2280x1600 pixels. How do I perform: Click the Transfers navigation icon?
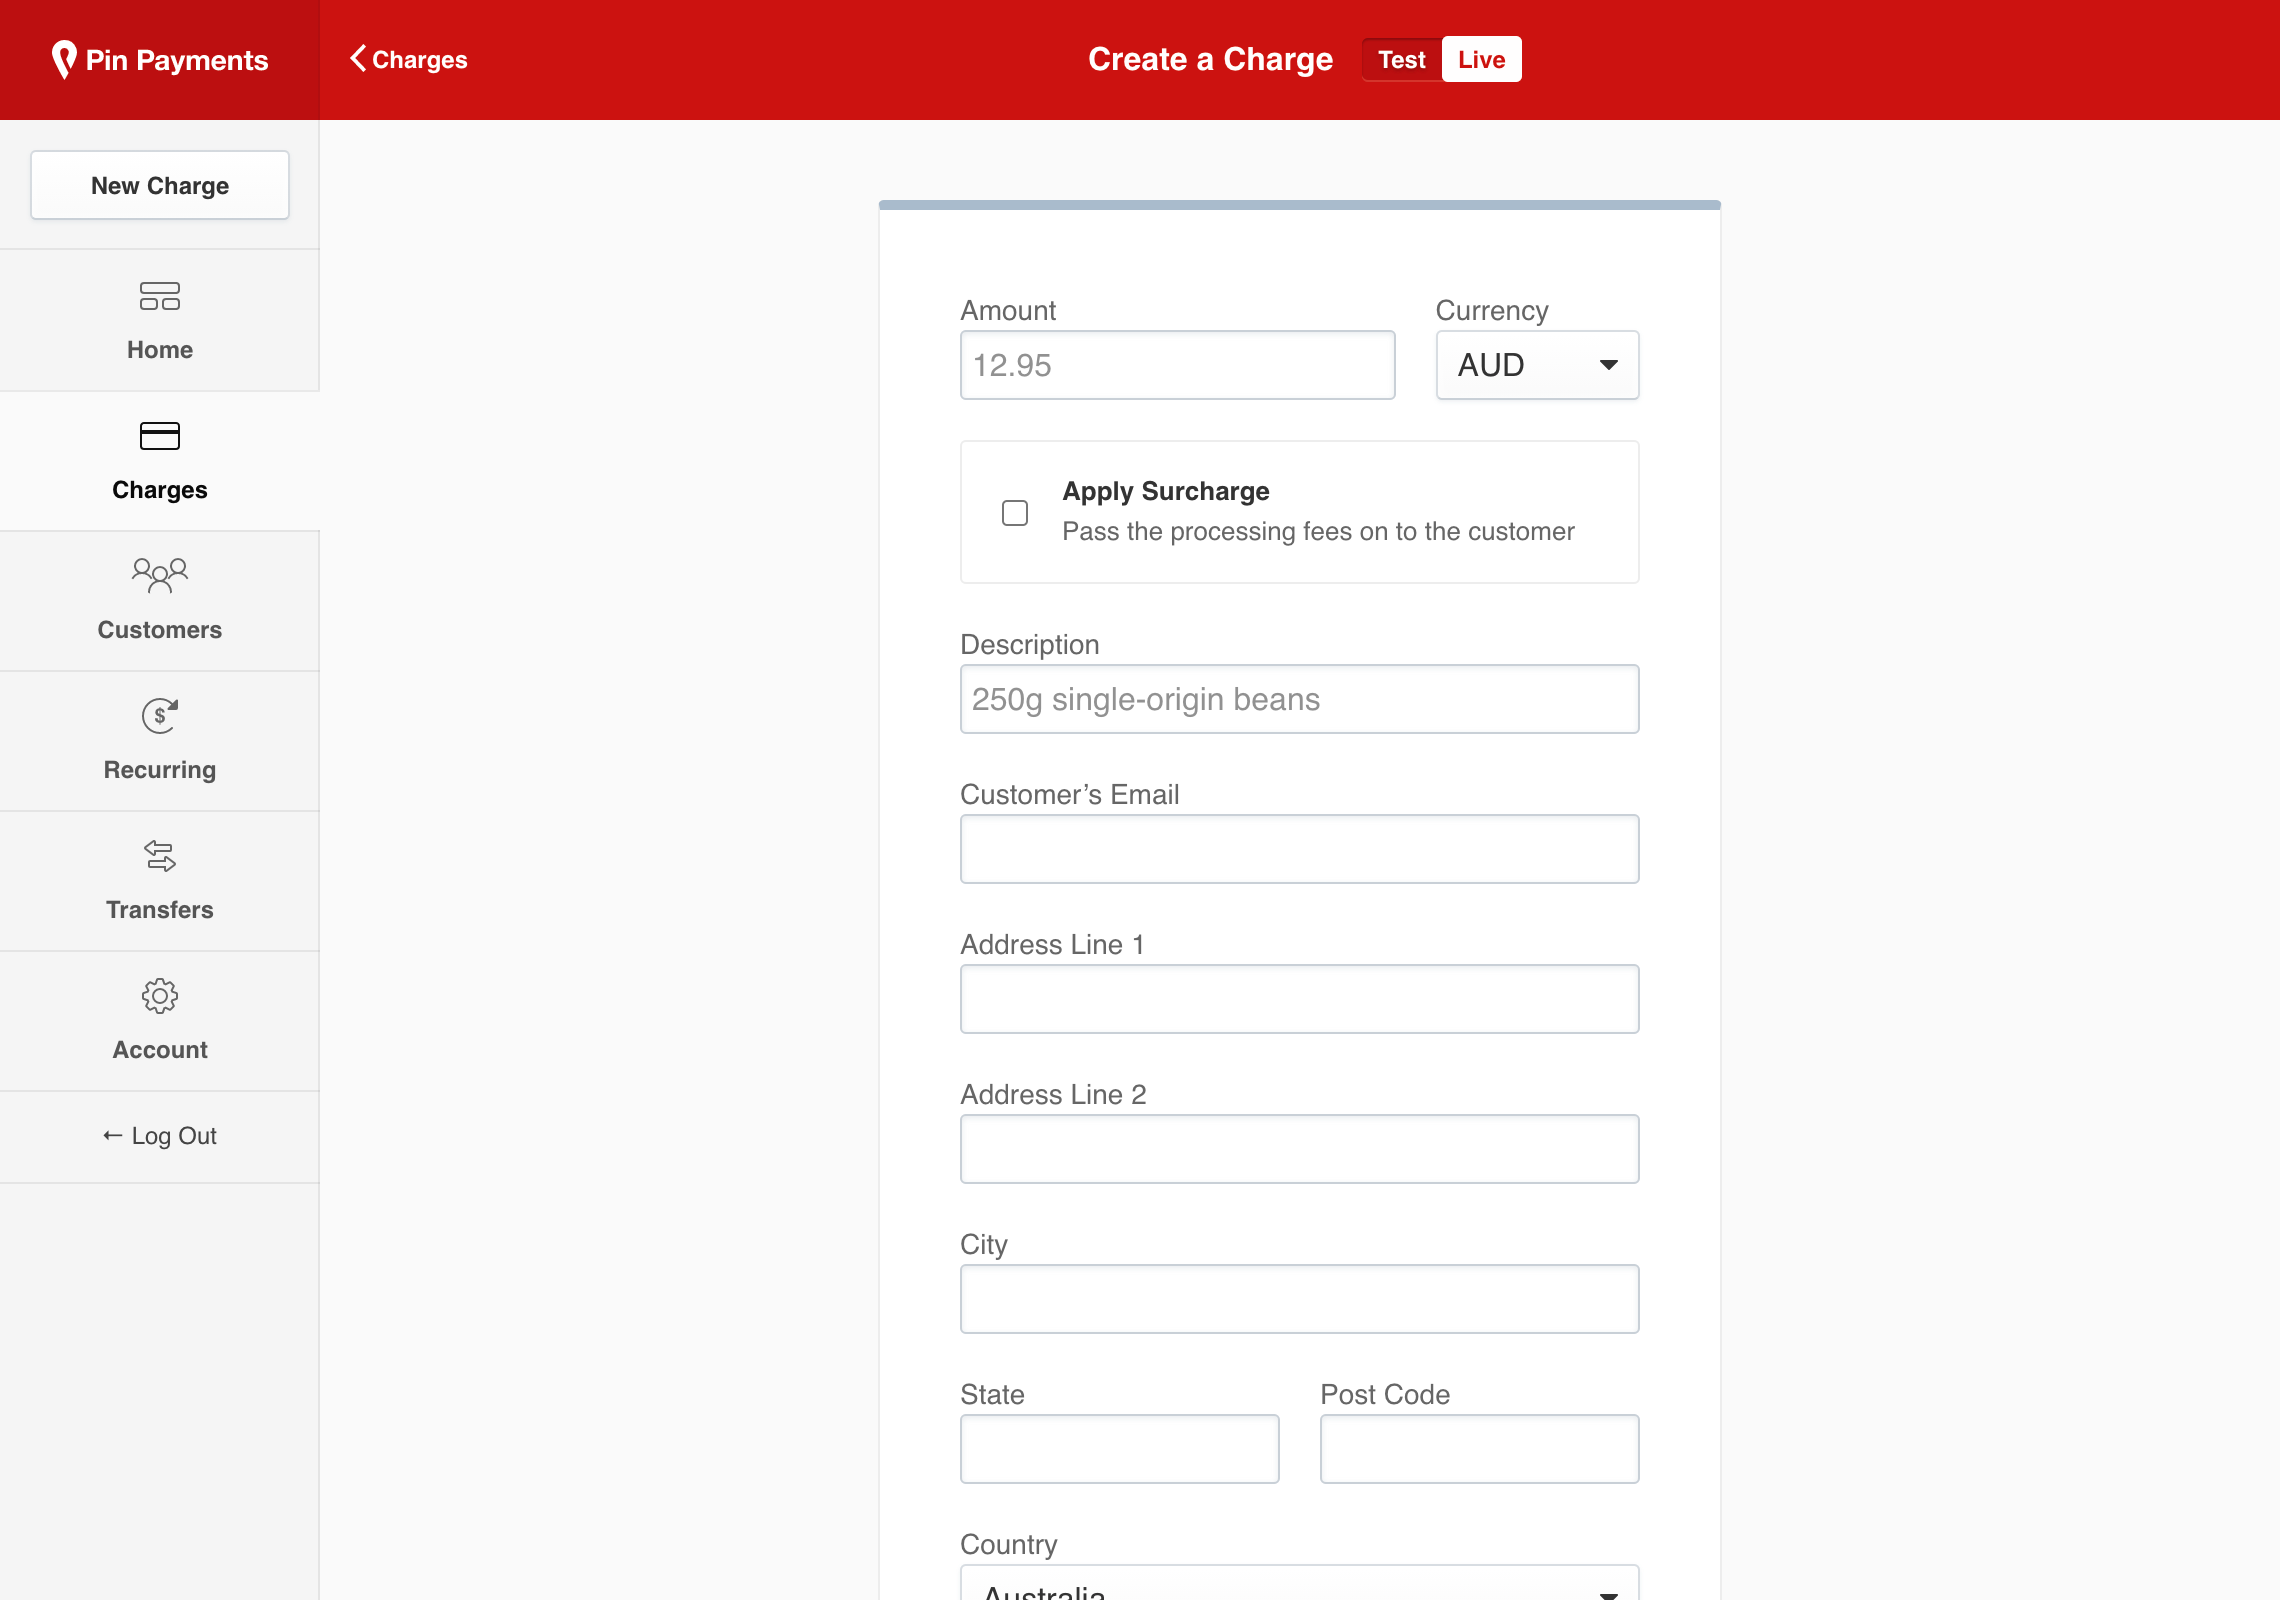pos(159,855)
